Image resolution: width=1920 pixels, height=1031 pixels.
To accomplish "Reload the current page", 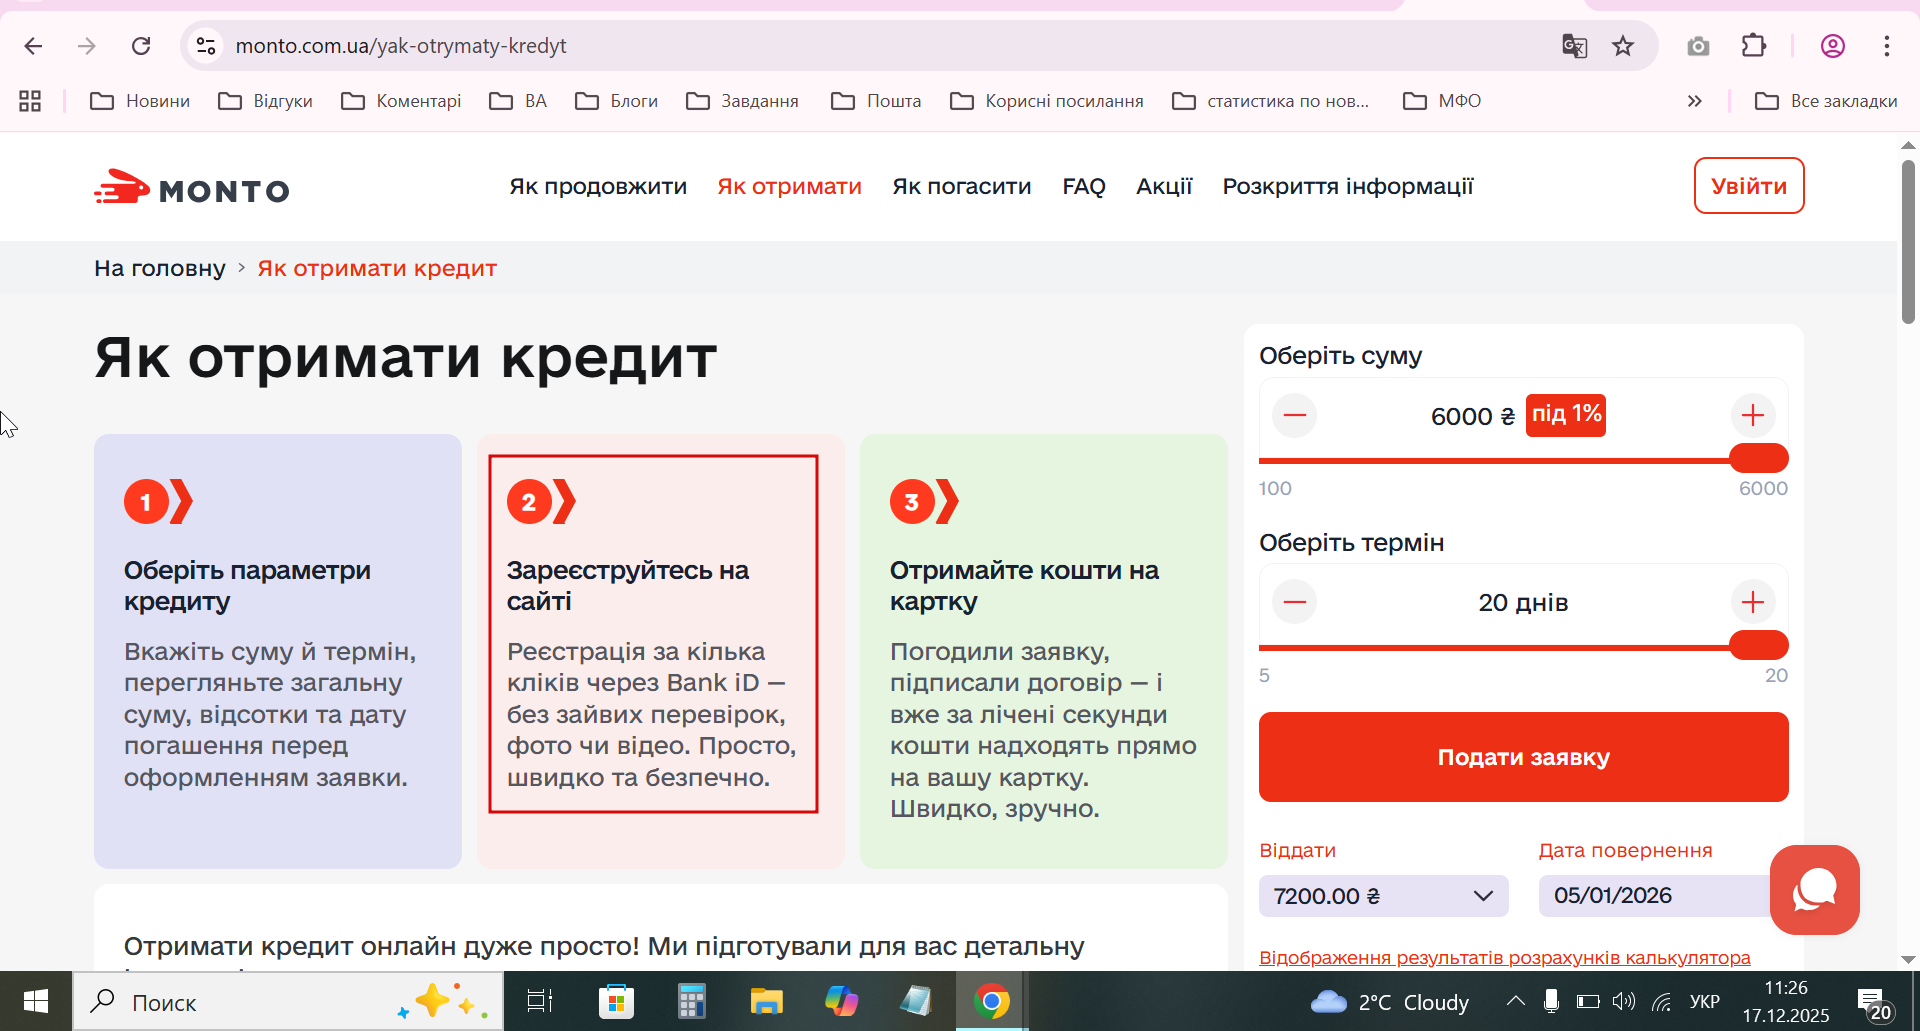I will [x=141, y=46].
